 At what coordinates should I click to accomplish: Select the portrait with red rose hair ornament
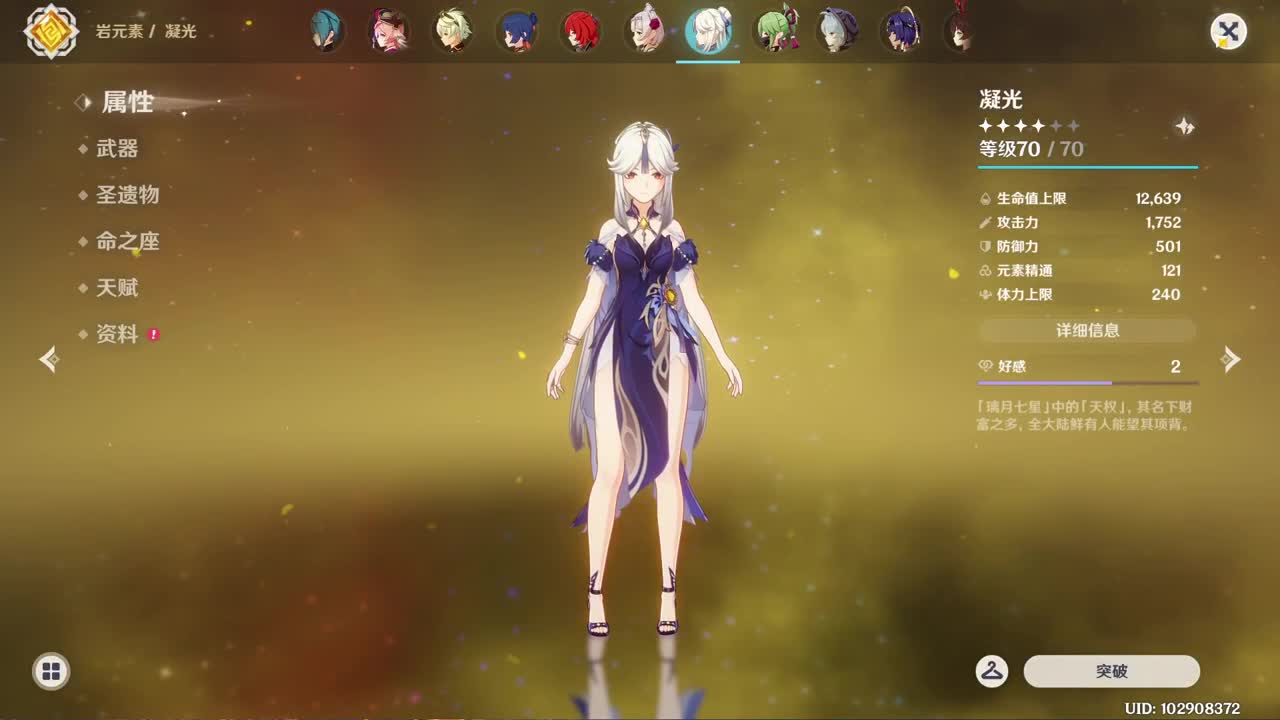pos(644,31)
